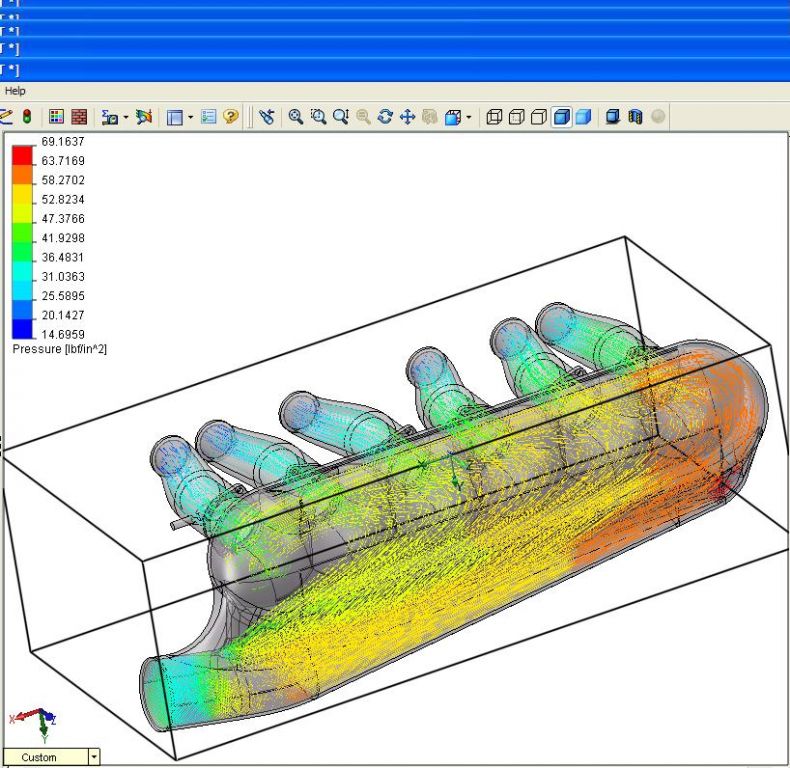Activate the Rotate View tool
Screen dimensions: 790x768
(x=385, y=117)
